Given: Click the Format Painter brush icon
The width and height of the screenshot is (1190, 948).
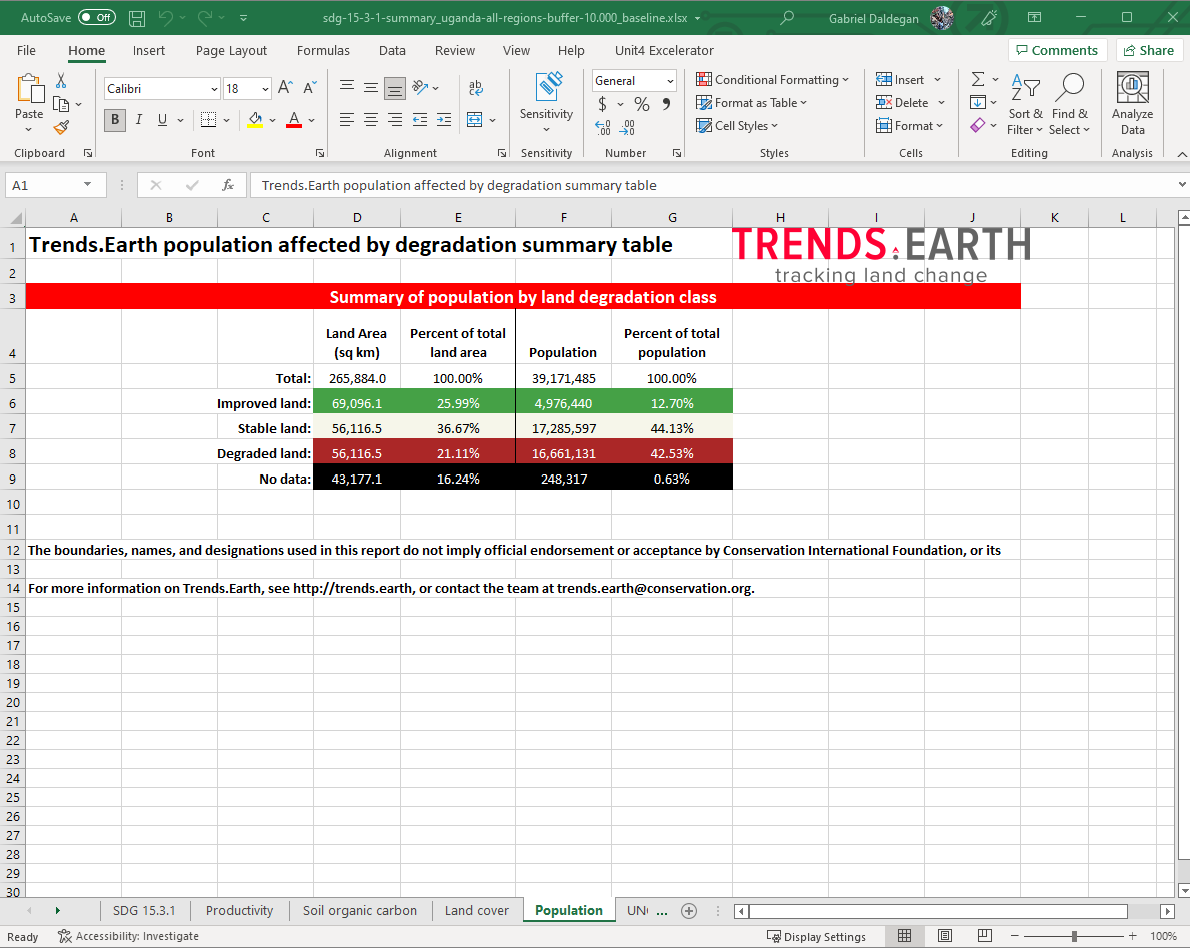Looking at the screenshot, I should [61, 127].
